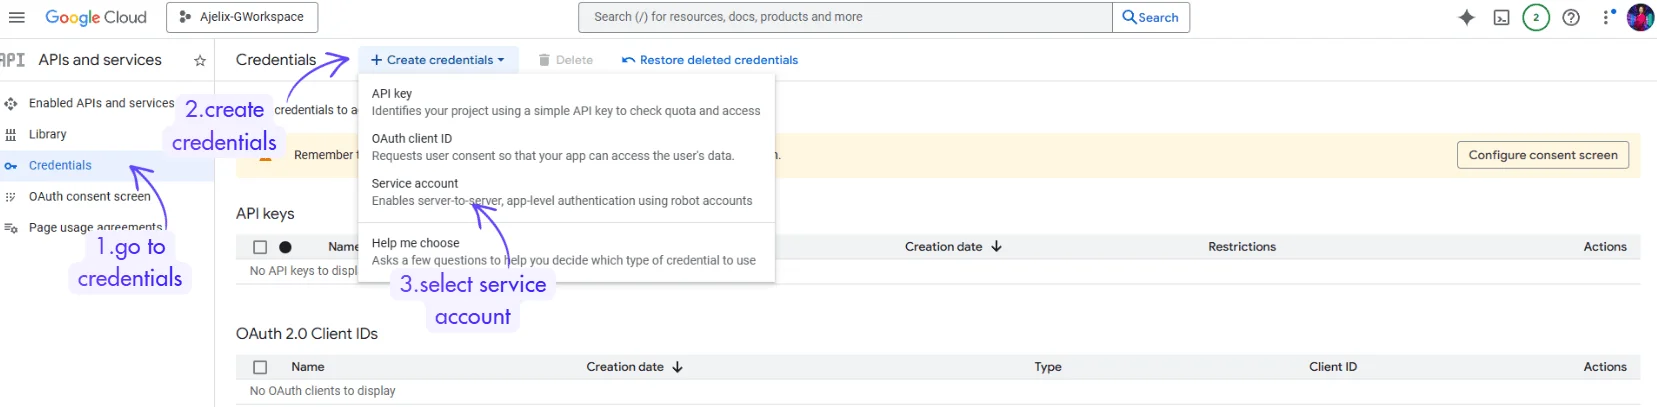Screen dimensions: 1657x407
Task: Open OAuth consent screen sidebar item
Action: pyautogui.click(x=90, y=196)
